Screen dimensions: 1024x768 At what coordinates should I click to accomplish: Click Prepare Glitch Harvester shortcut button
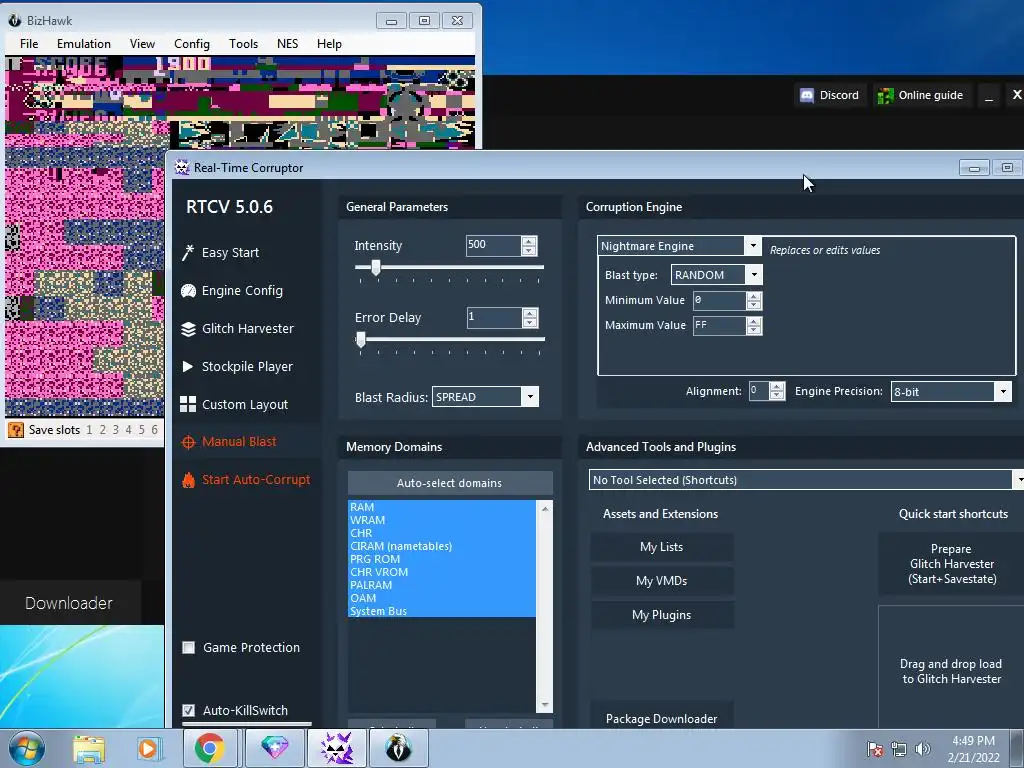tap(952, 564)
